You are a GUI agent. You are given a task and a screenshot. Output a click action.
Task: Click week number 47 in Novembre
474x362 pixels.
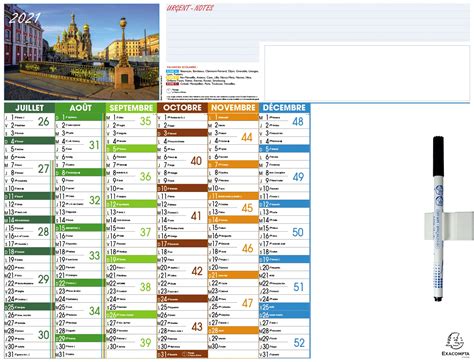248,303
